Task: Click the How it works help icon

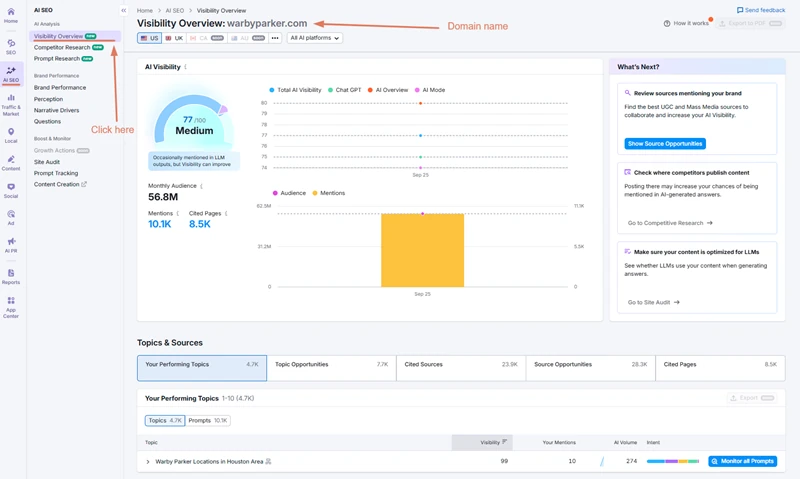Action: click(667, 23)
